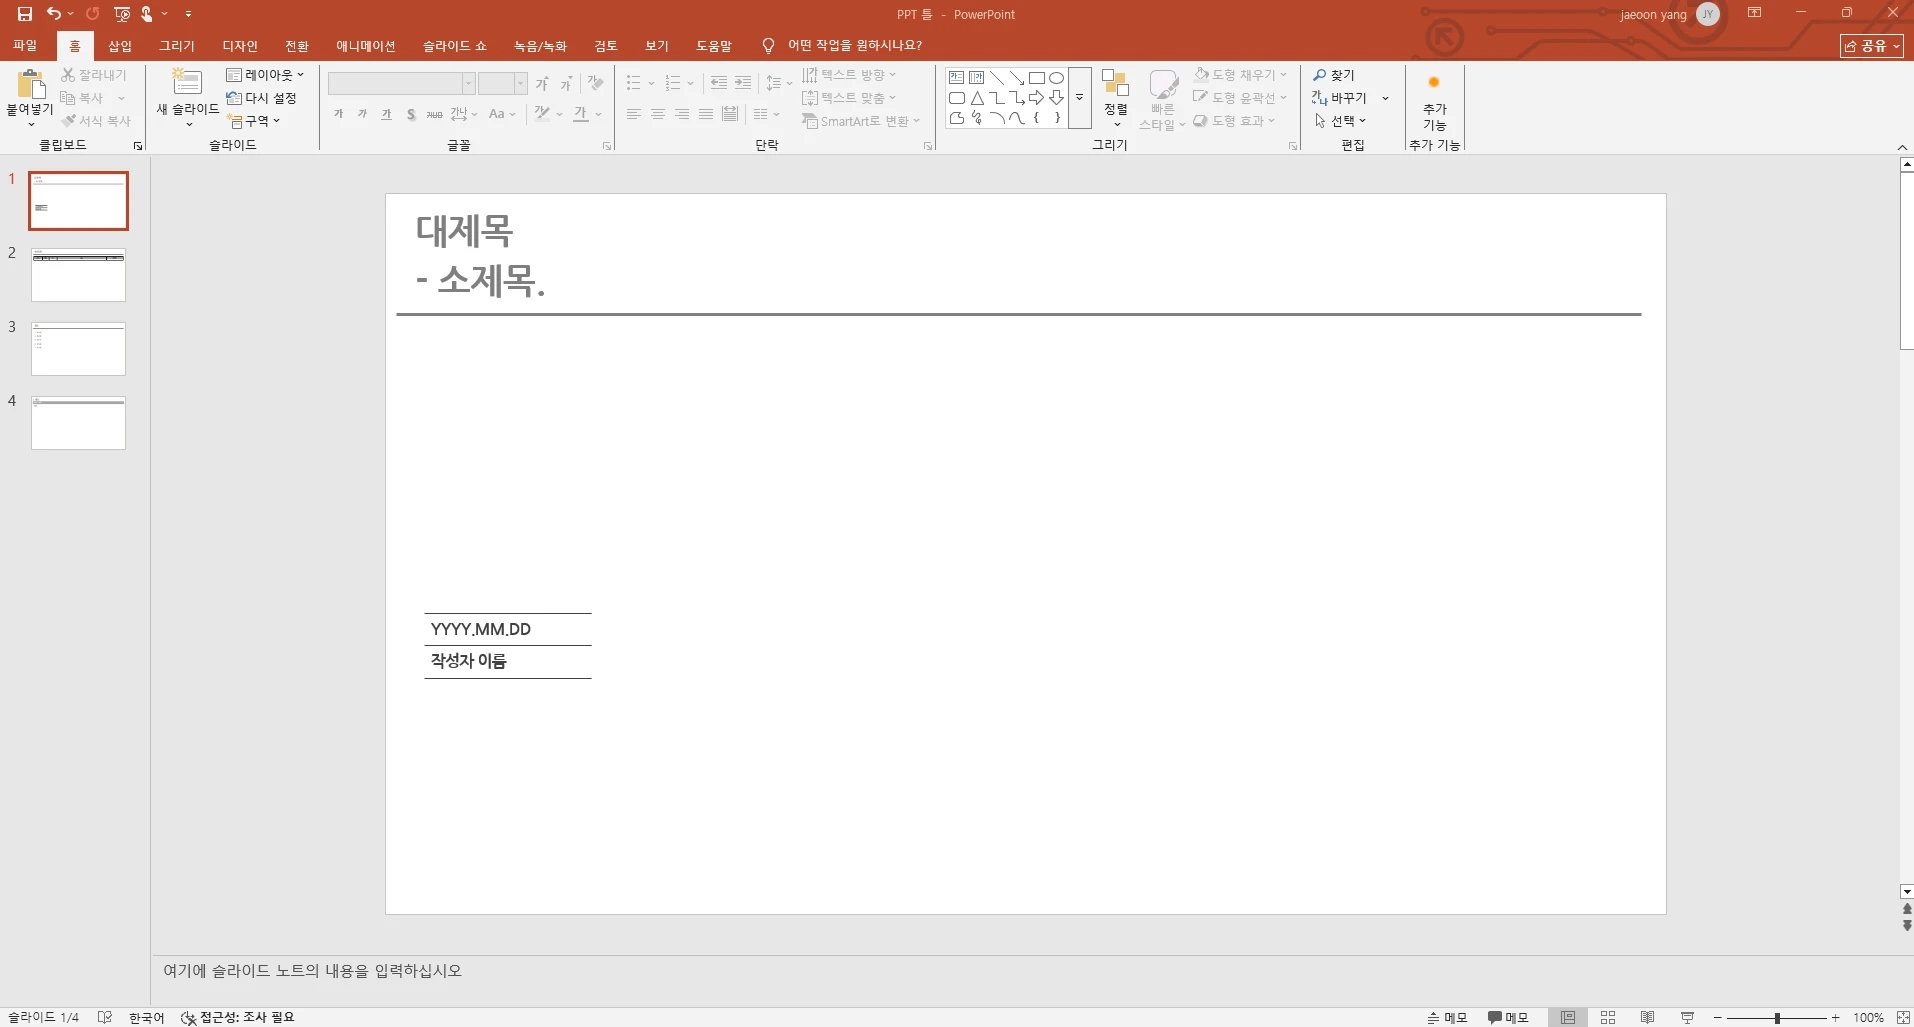Open the Share (공유) dropdown button
Viewport: 1914px width, 1027px height.
pyautogui.click(x=1872, y=46)
